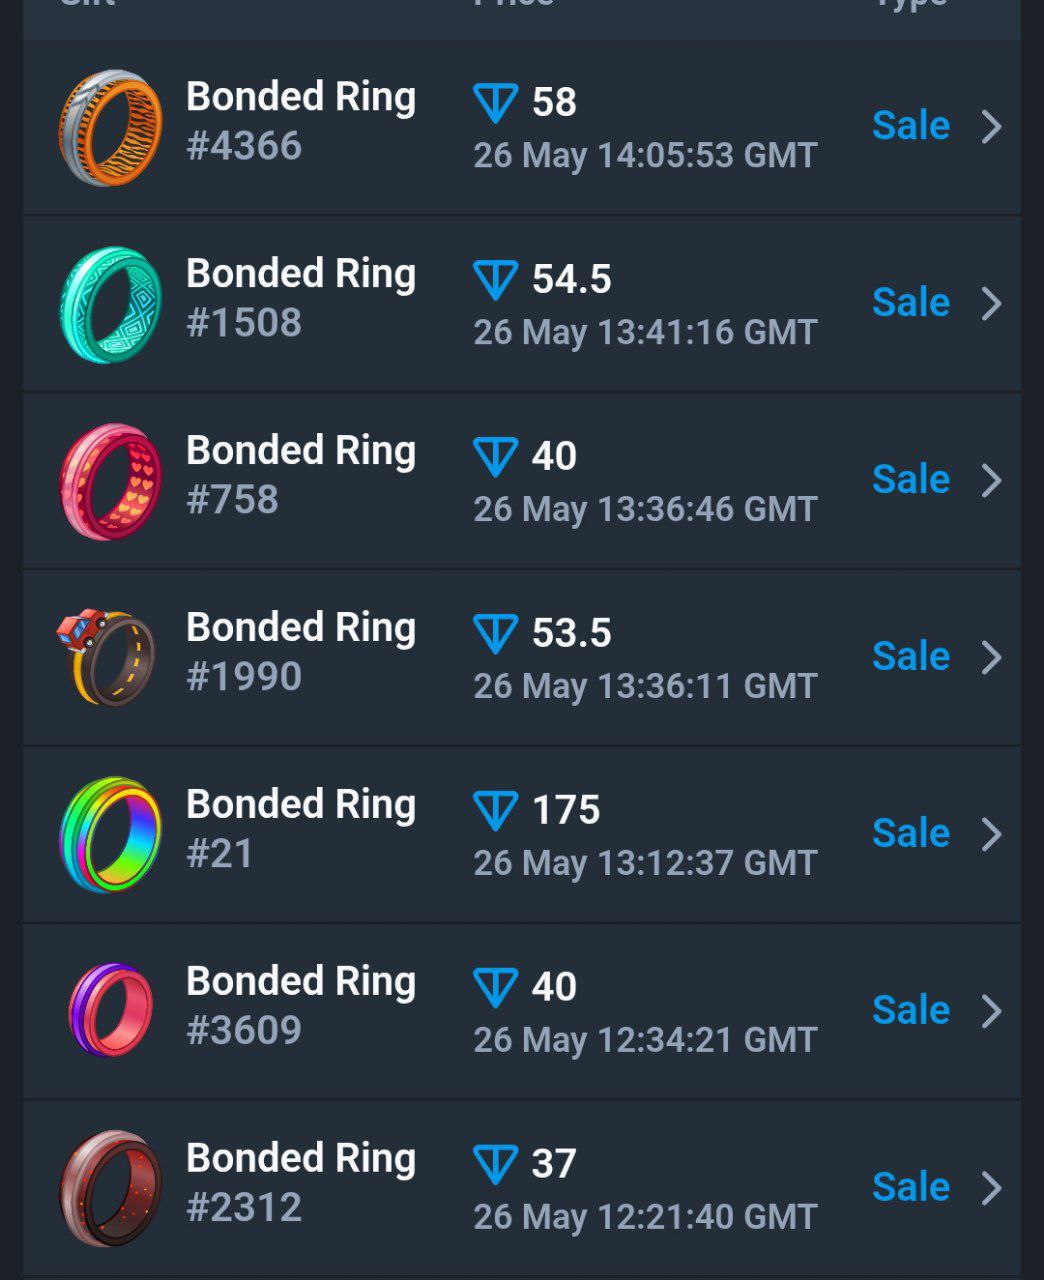The width and height of the screenshot is (1044, 1280).
Task: Open Sale link for Bonded Ring #1508
Action: [x=910, y=303]
